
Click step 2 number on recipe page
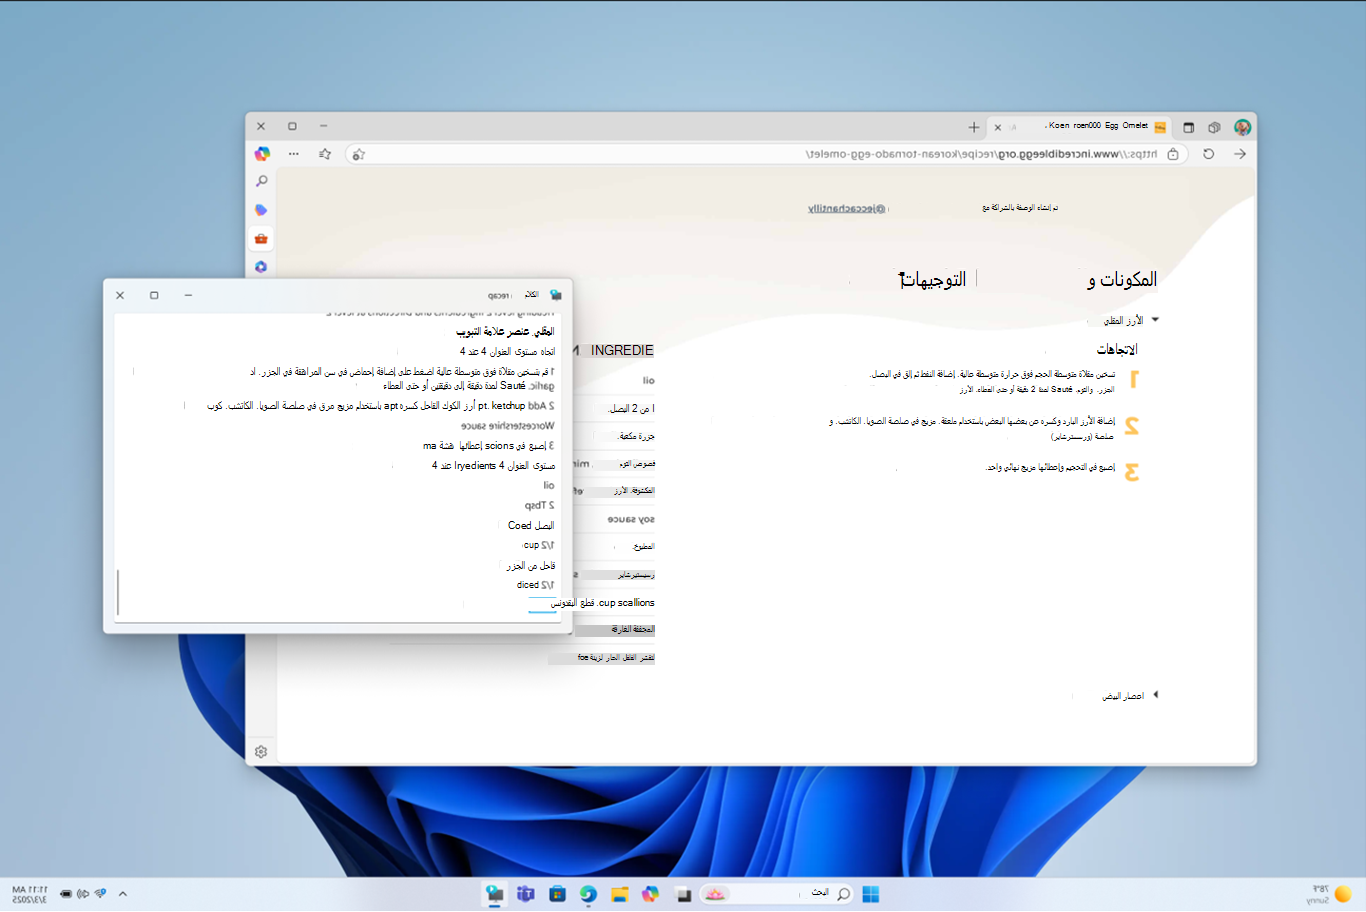tap(1132, 425)
